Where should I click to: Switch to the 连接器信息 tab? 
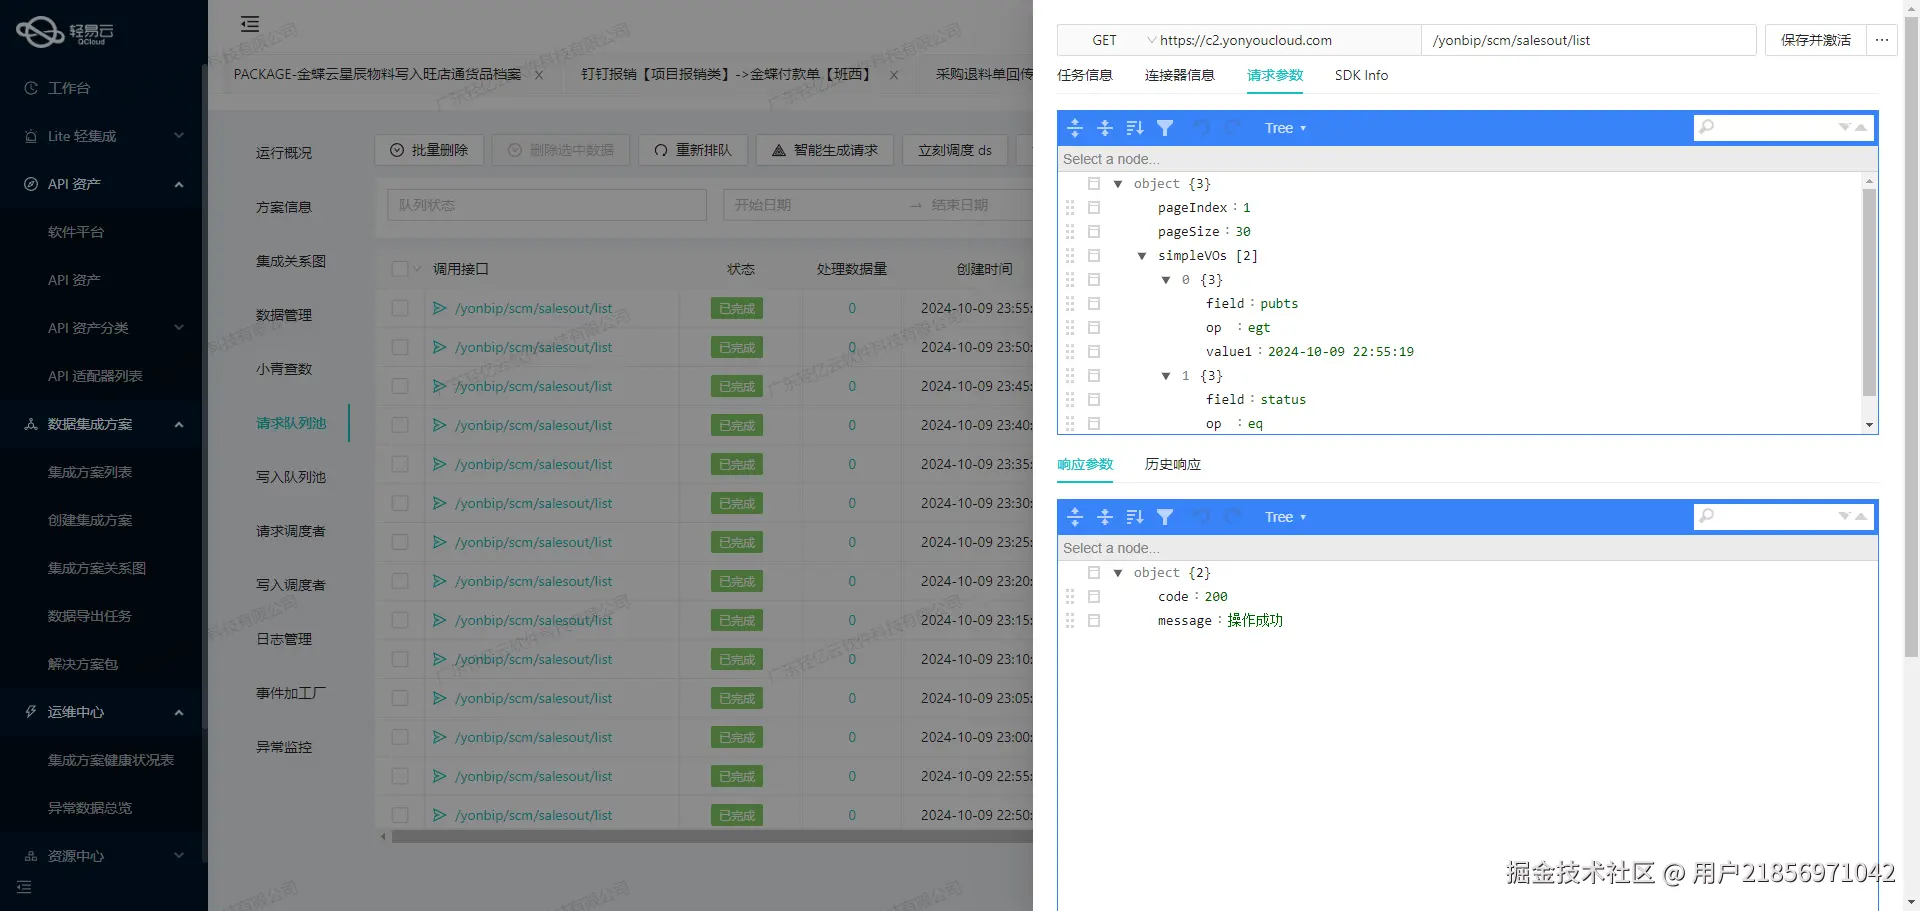[1180, 75]
